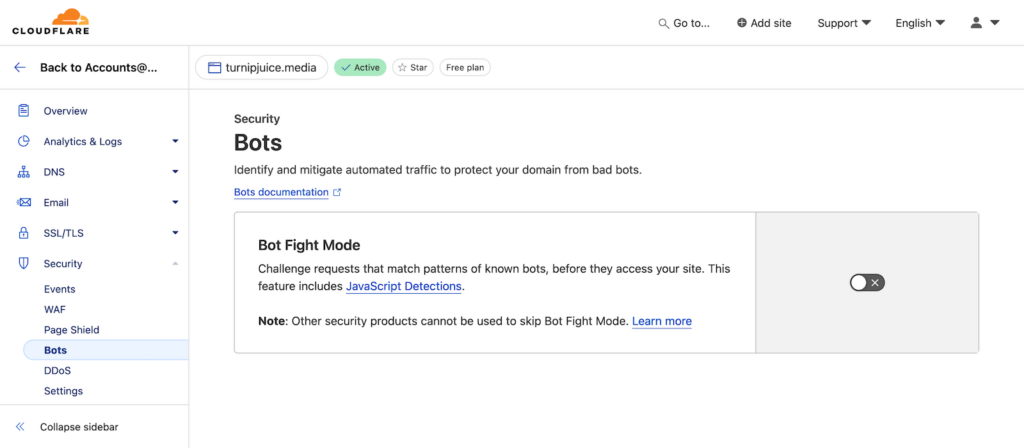Select WAF under Security
The image size is (1024, 448).
tap(55, 309)
